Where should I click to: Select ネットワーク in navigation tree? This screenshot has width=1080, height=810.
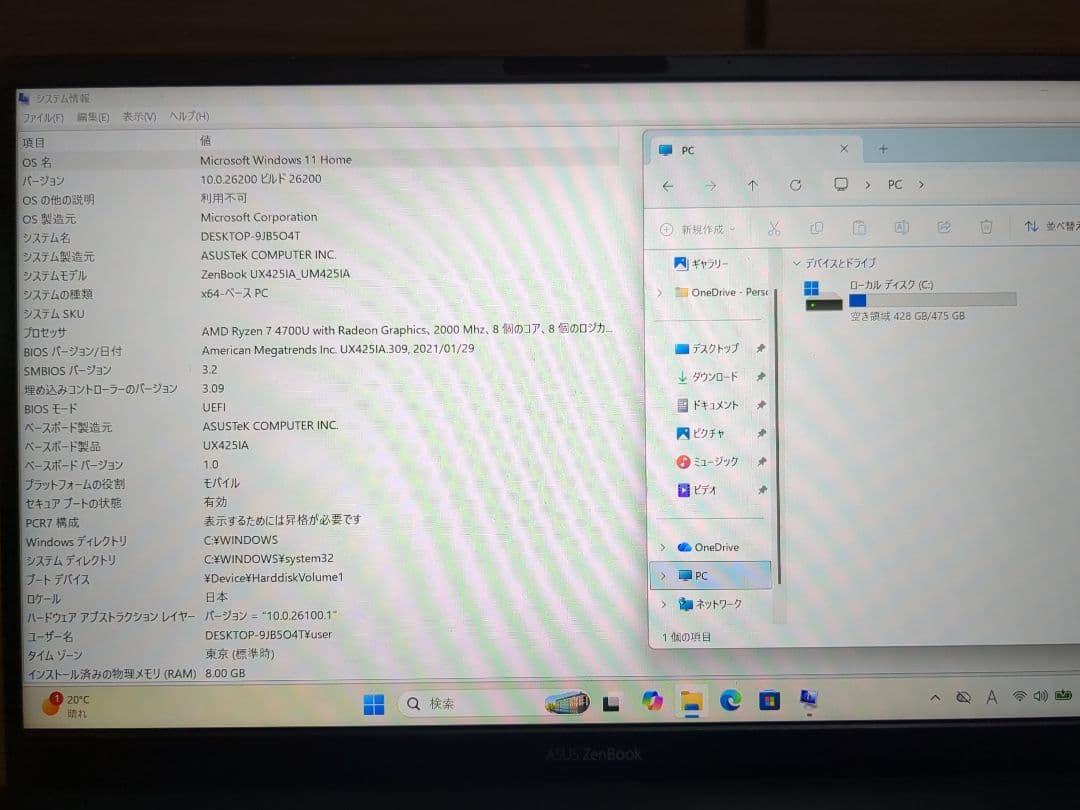710,604
